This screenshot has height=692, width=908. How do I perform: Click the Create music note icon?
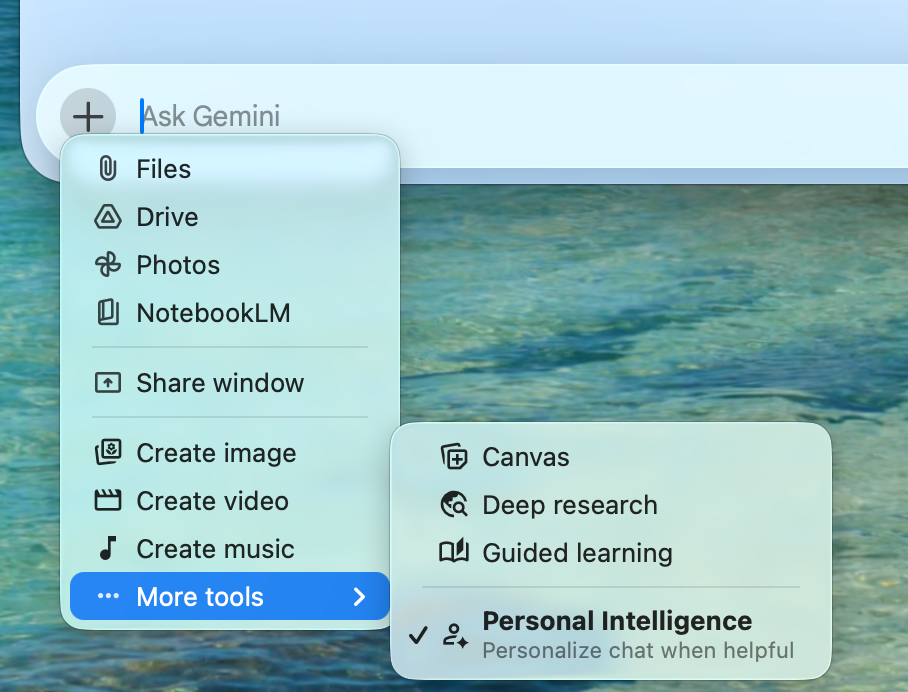107,549
